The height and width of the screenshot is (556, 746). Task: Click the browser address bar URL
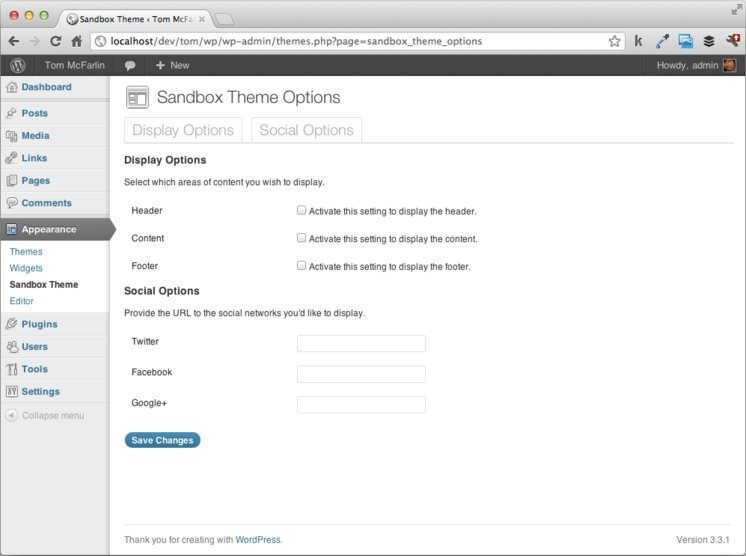[x=296, y=41]
